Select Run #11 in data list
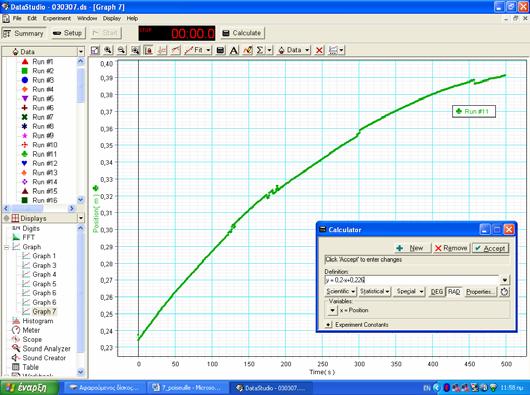 tap(40, 154)
